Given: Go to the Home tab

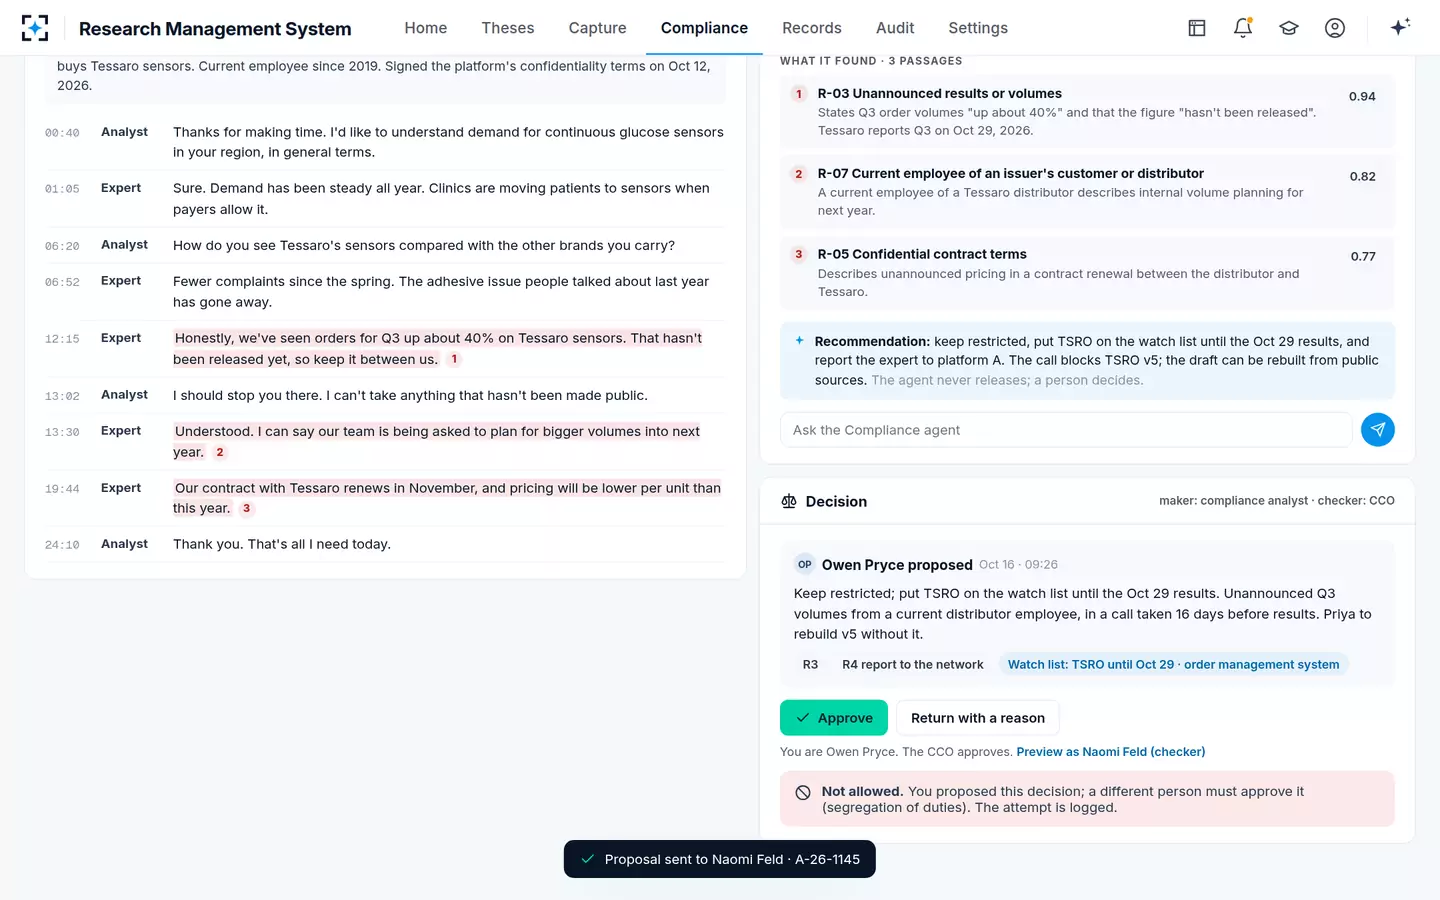Looking at the screenshot, I should [426, 28].
